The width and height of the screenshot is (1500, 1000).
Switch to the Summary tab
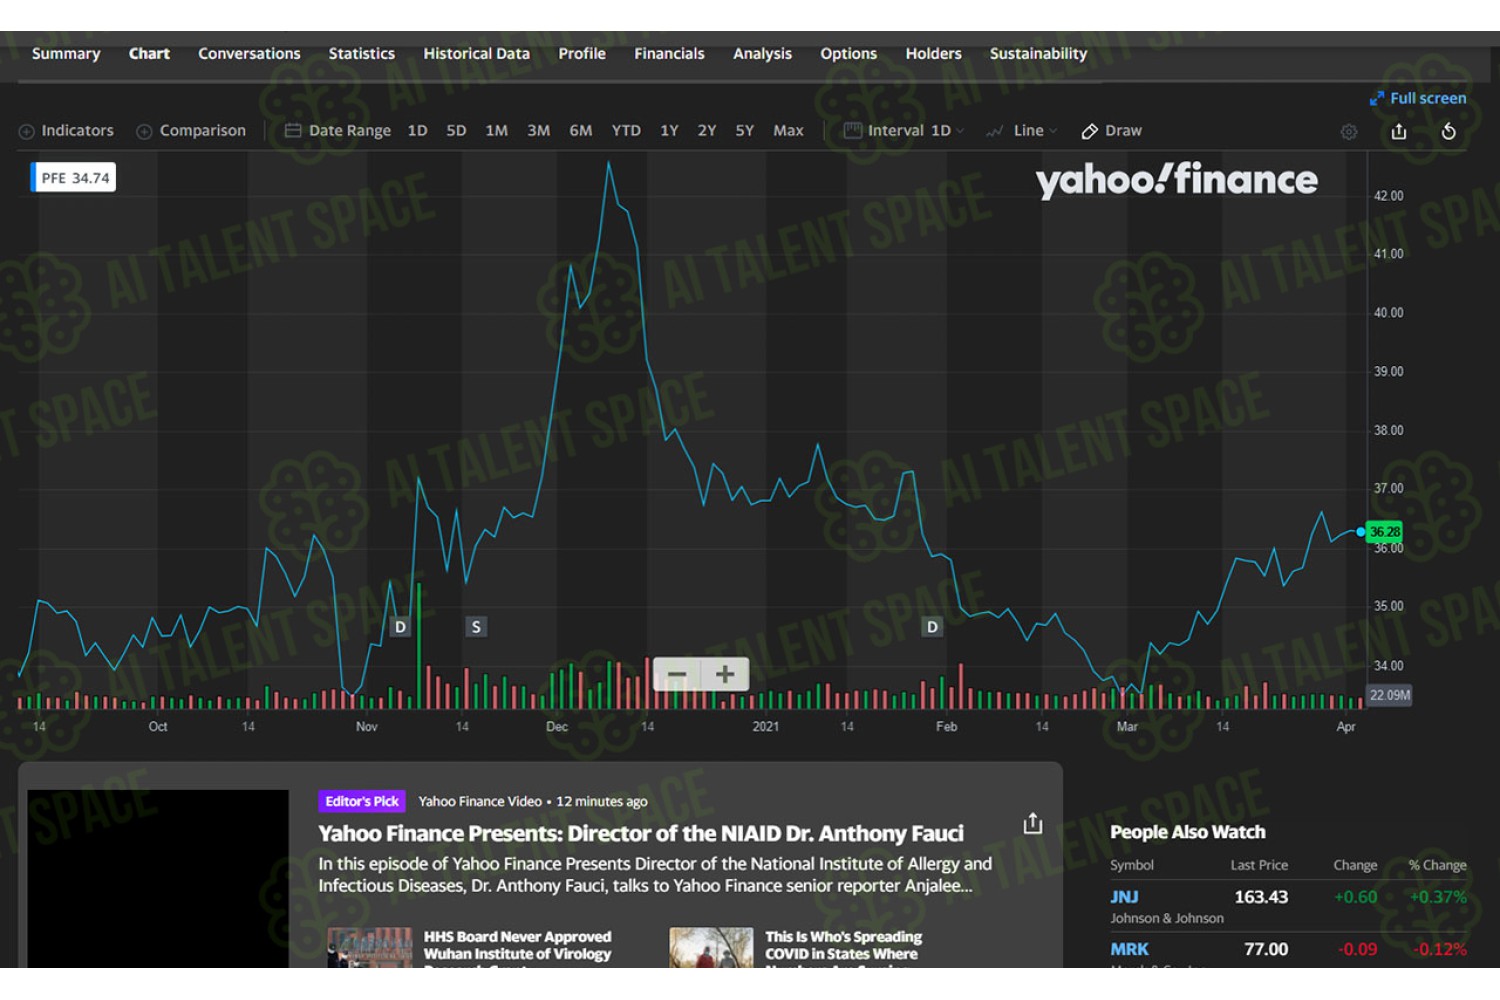66,54
